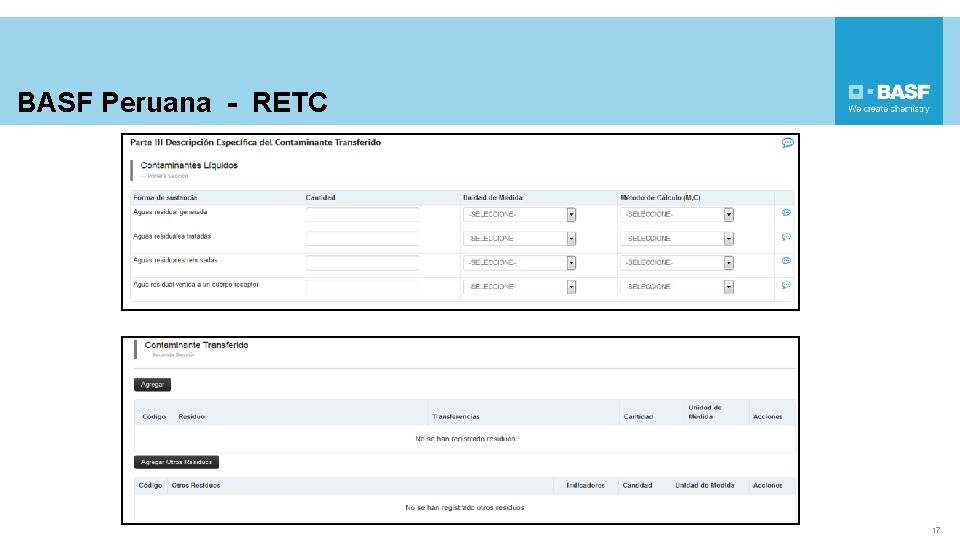Open Método de Cálculo dropdown for Aguas residuales tratadas
Image resolution: width=960 pixels, height=540 pixels.
(677, 238)
